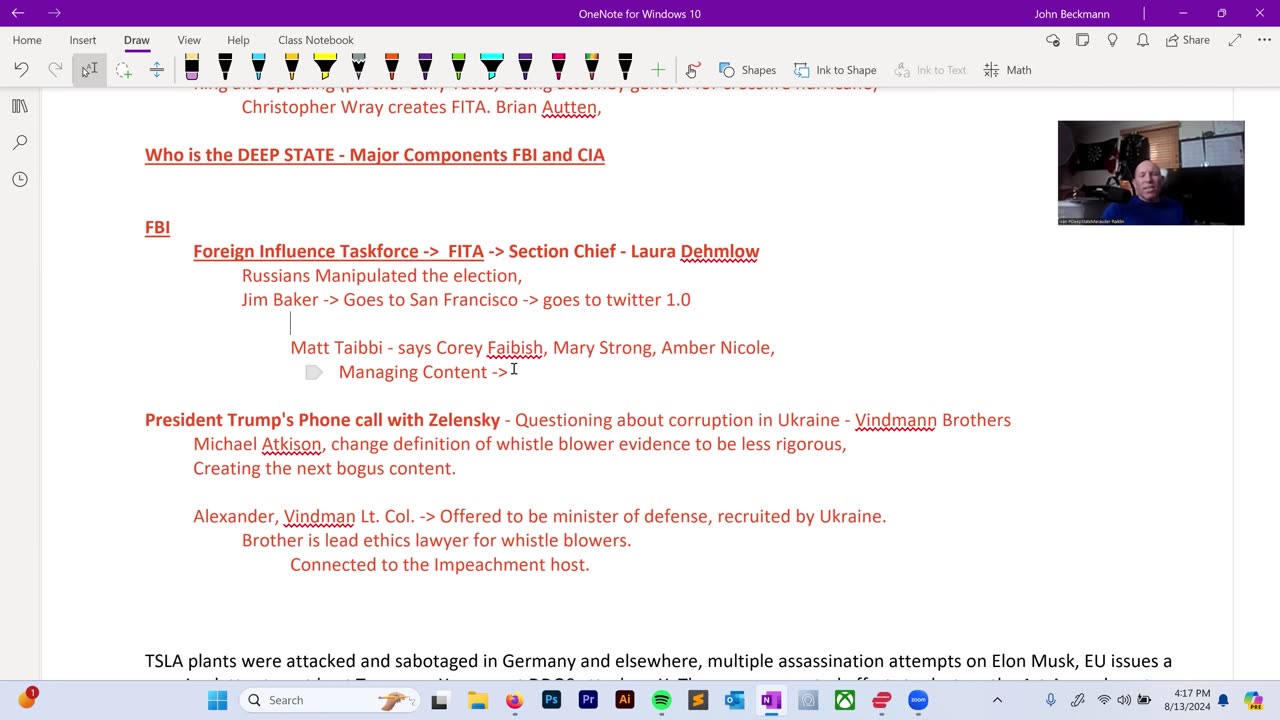Open the notifications bell
Viewport: 1280px width, 720px height.
coord(1142,40)
